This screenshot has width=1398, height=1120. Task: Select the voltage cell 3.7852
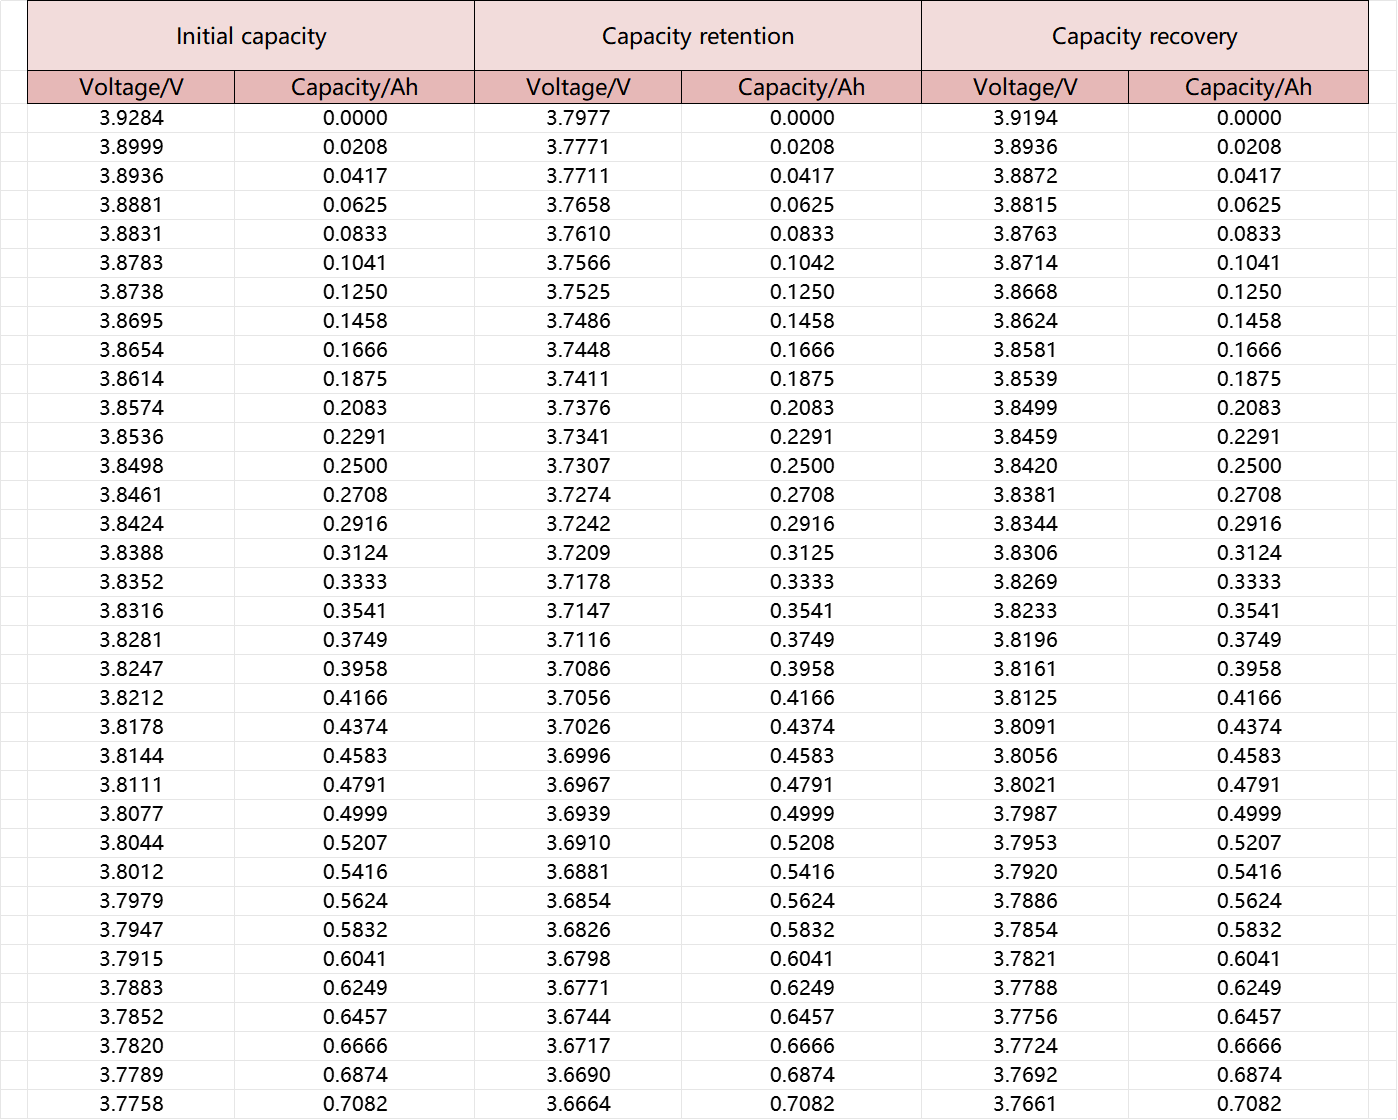tap(131, 1017)
